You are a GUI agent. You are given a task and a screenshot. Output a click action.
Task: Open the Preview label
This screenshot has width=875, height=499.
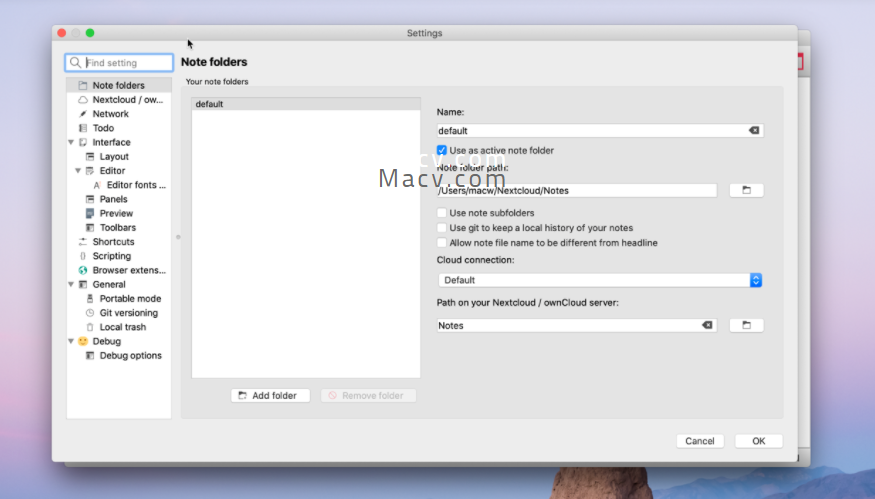116,213
